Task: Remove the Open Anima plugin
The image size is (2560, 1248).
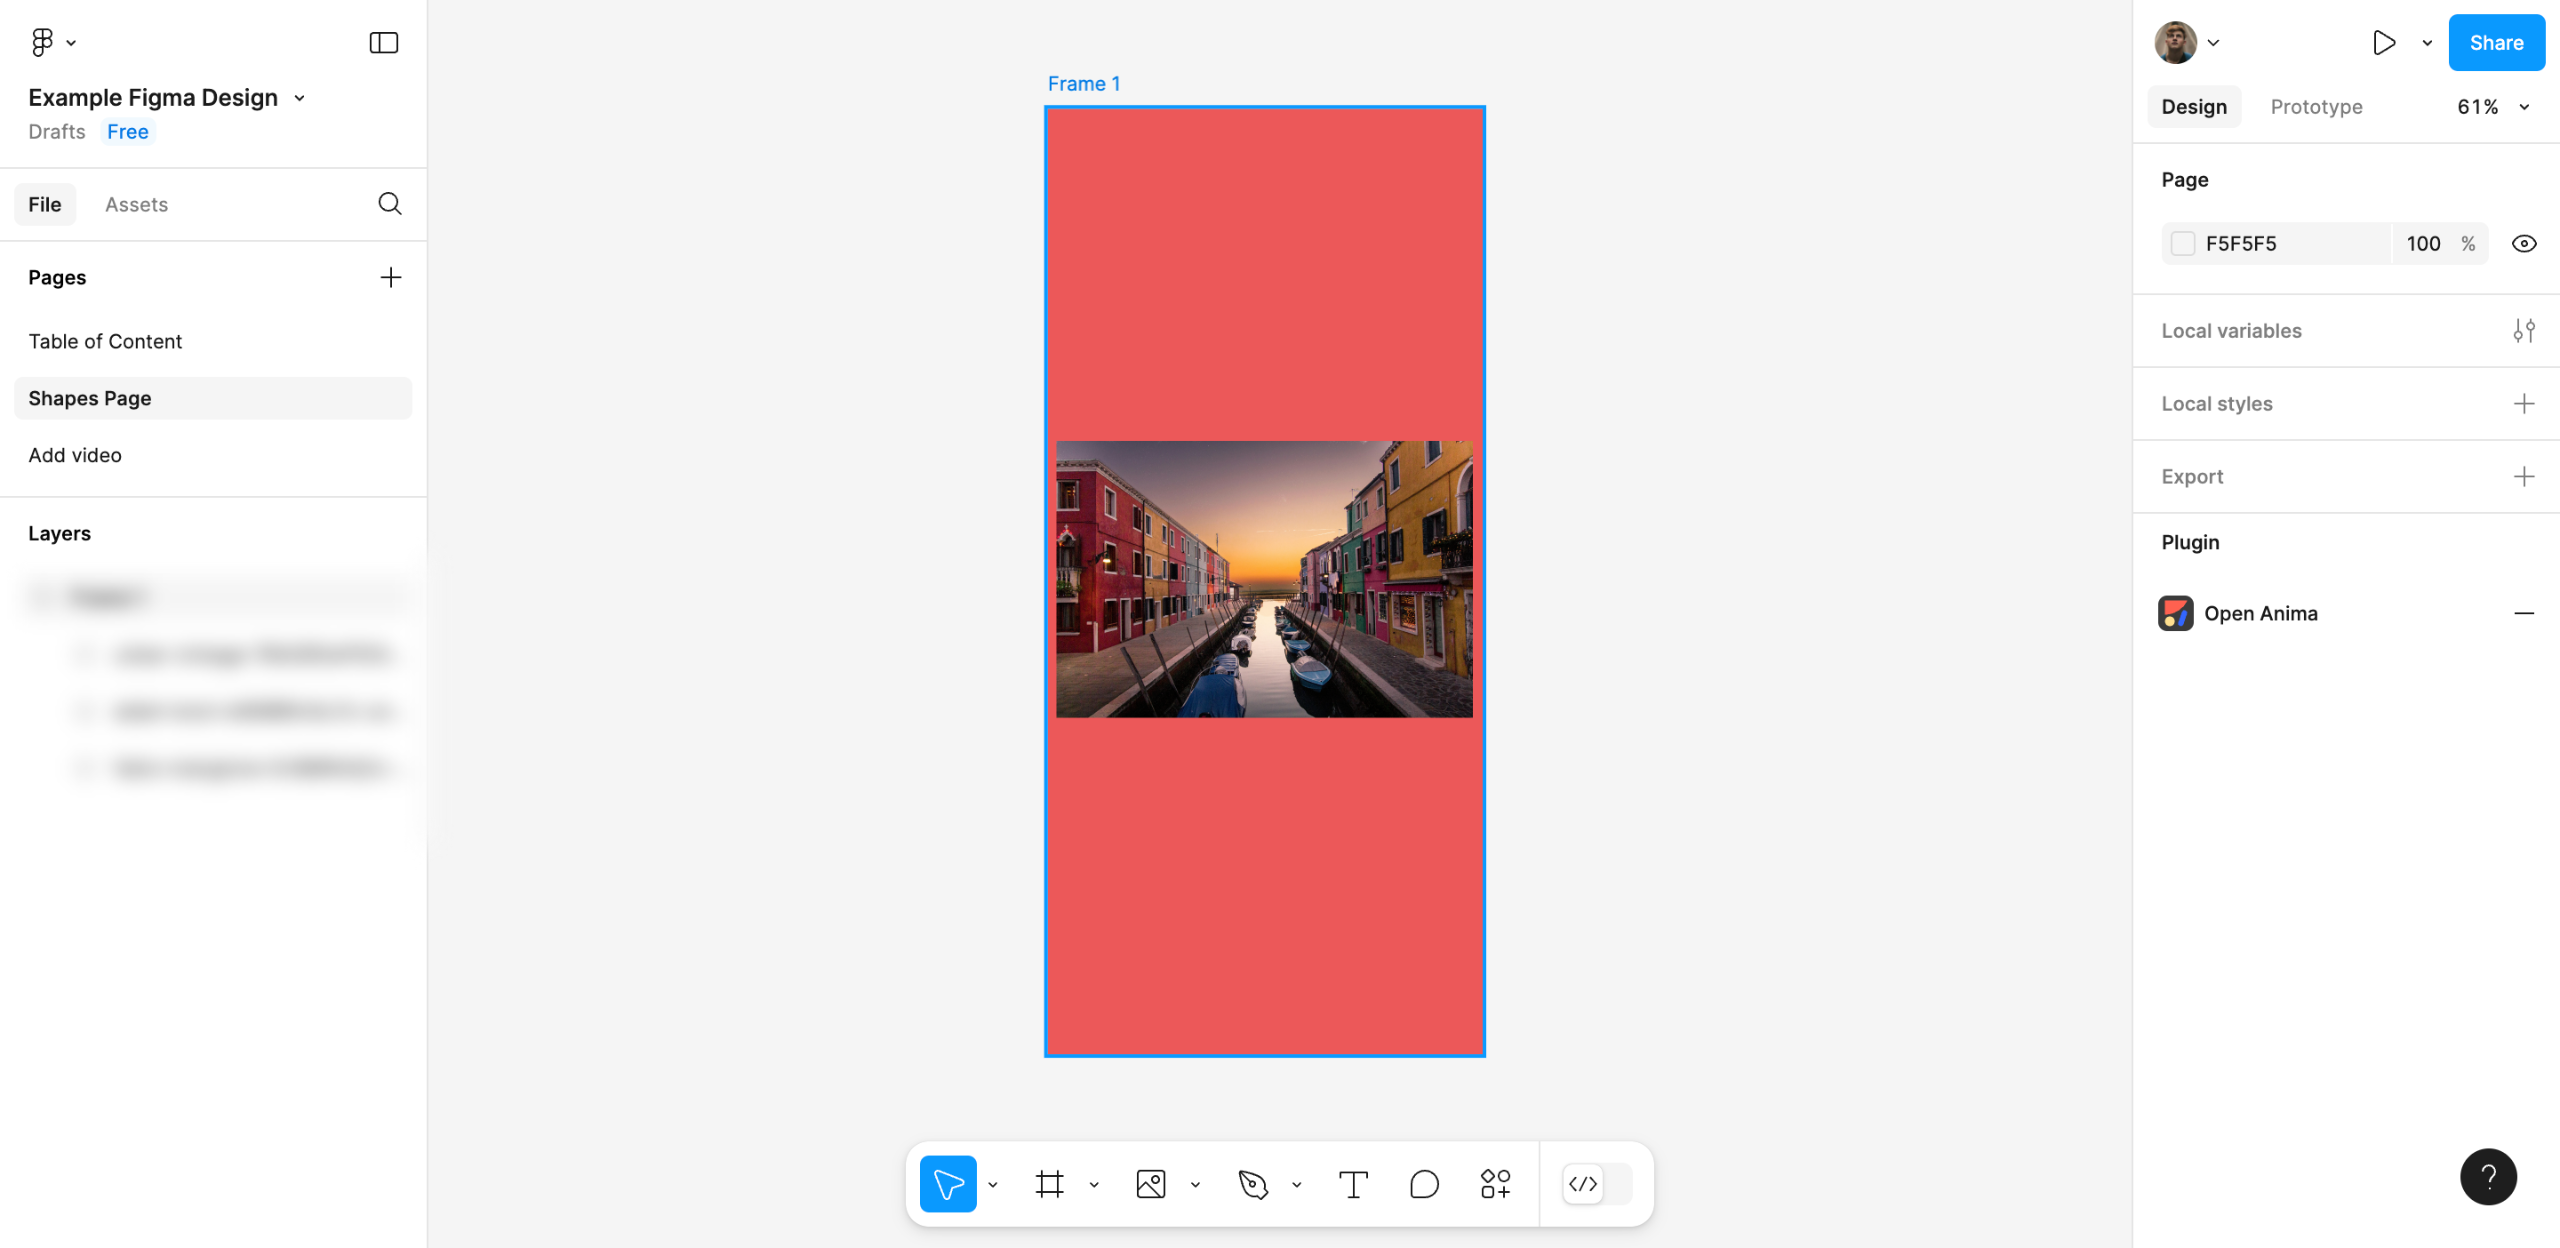Action: point(2523,613)
